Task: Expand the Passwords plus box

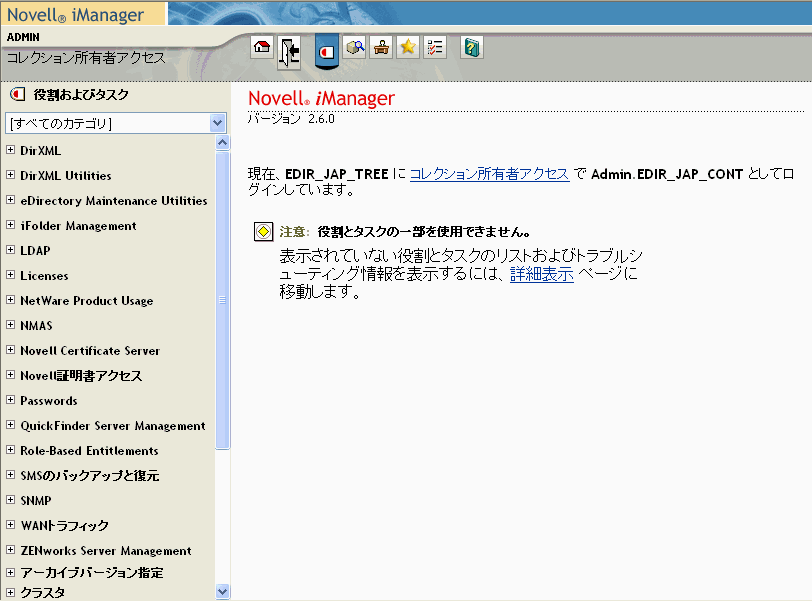Action: [x=10, y=400]
